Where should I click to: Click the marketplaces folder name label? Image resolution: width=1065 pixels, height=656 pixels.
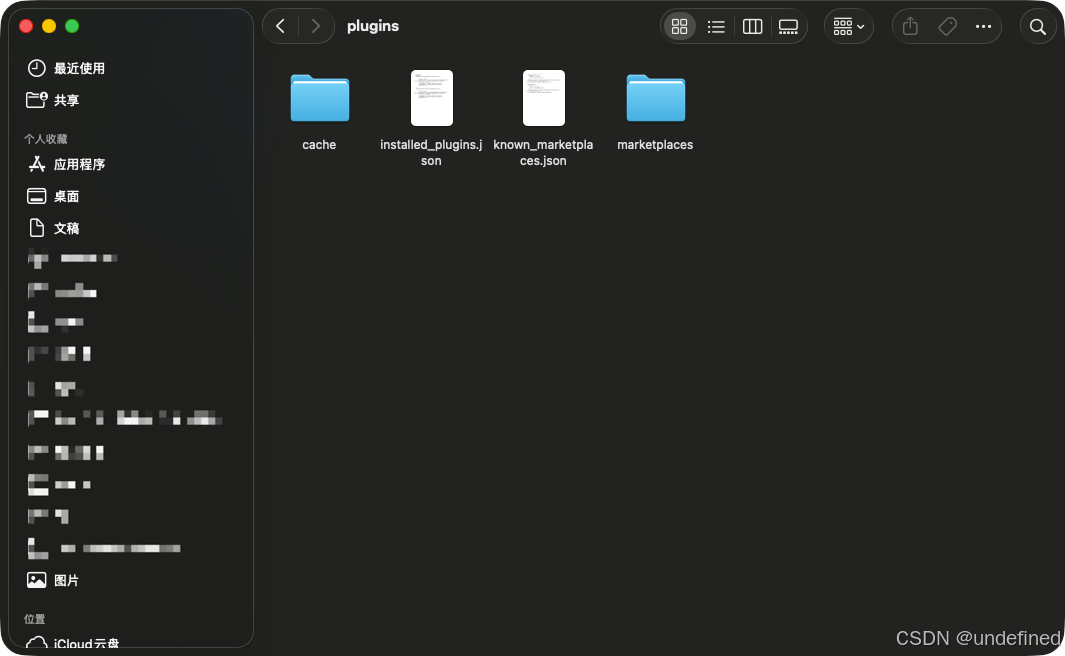point(655,145)
